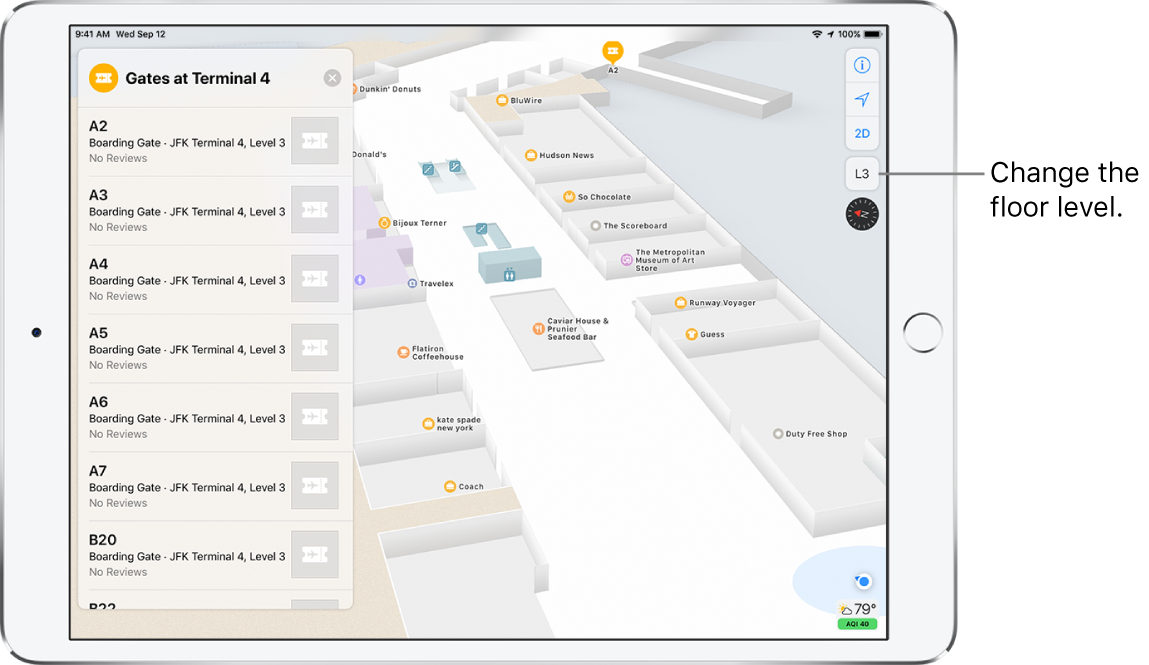The height and width of the screenshot is (665, 1149).
Task: Tap the blue current location dot
Action: click(x=863, y=582)
